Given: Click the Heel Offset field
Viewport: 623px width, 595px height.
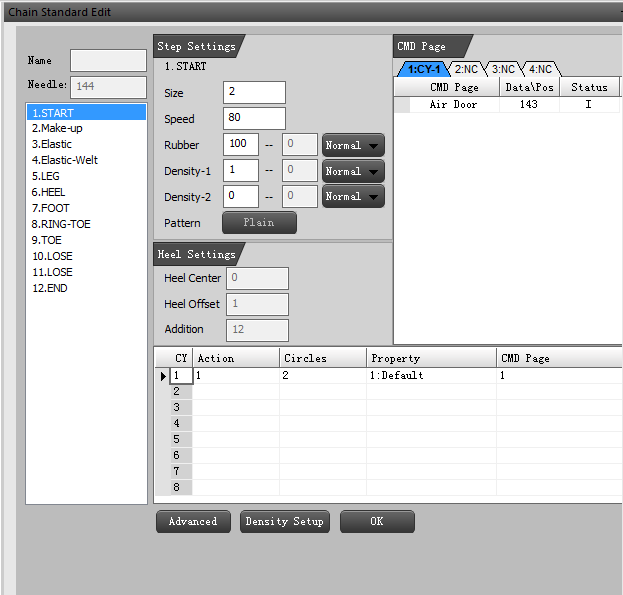Looking at the screenshot, I should 257,304.
